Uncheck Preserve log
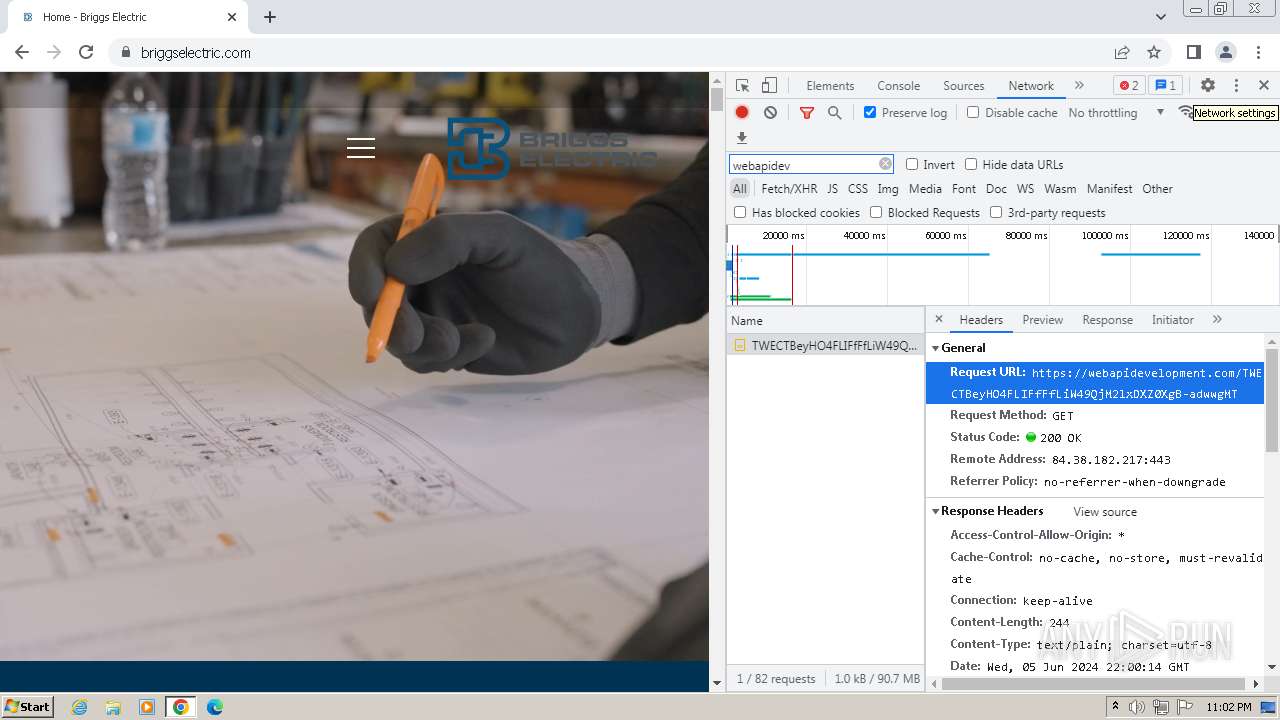Screen dimensions: 1280x720 coord(870,112)
